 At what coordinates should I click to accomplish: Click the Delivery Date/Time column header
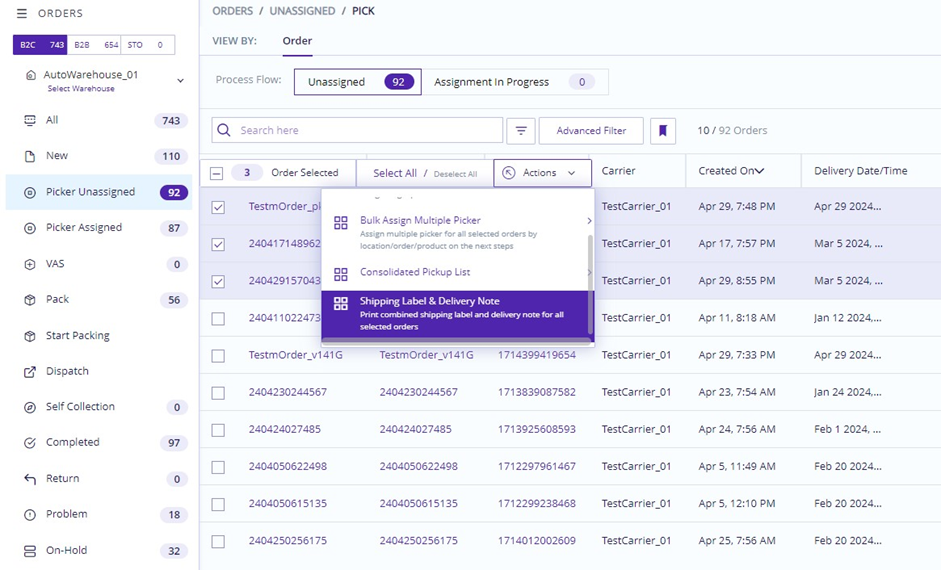tap(861, 171)
